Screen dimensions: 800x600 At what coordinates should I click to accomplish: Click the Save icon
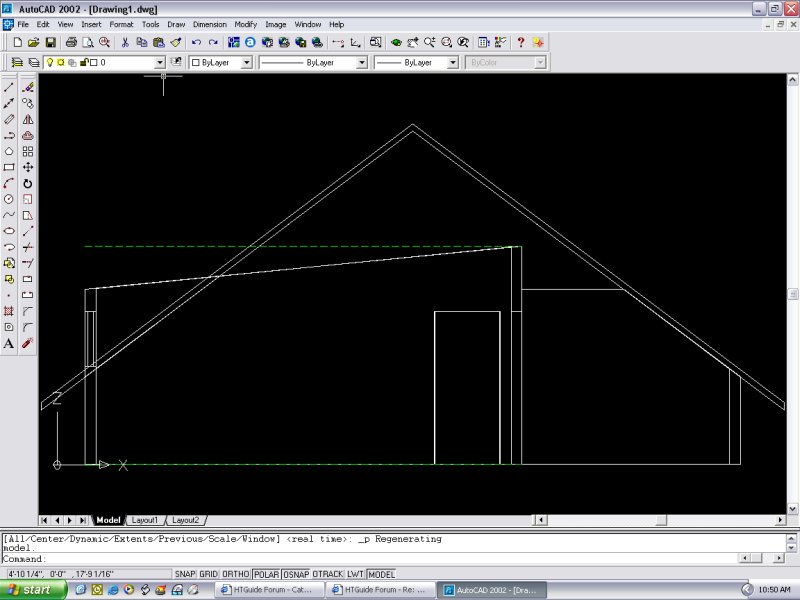(50, 42)
